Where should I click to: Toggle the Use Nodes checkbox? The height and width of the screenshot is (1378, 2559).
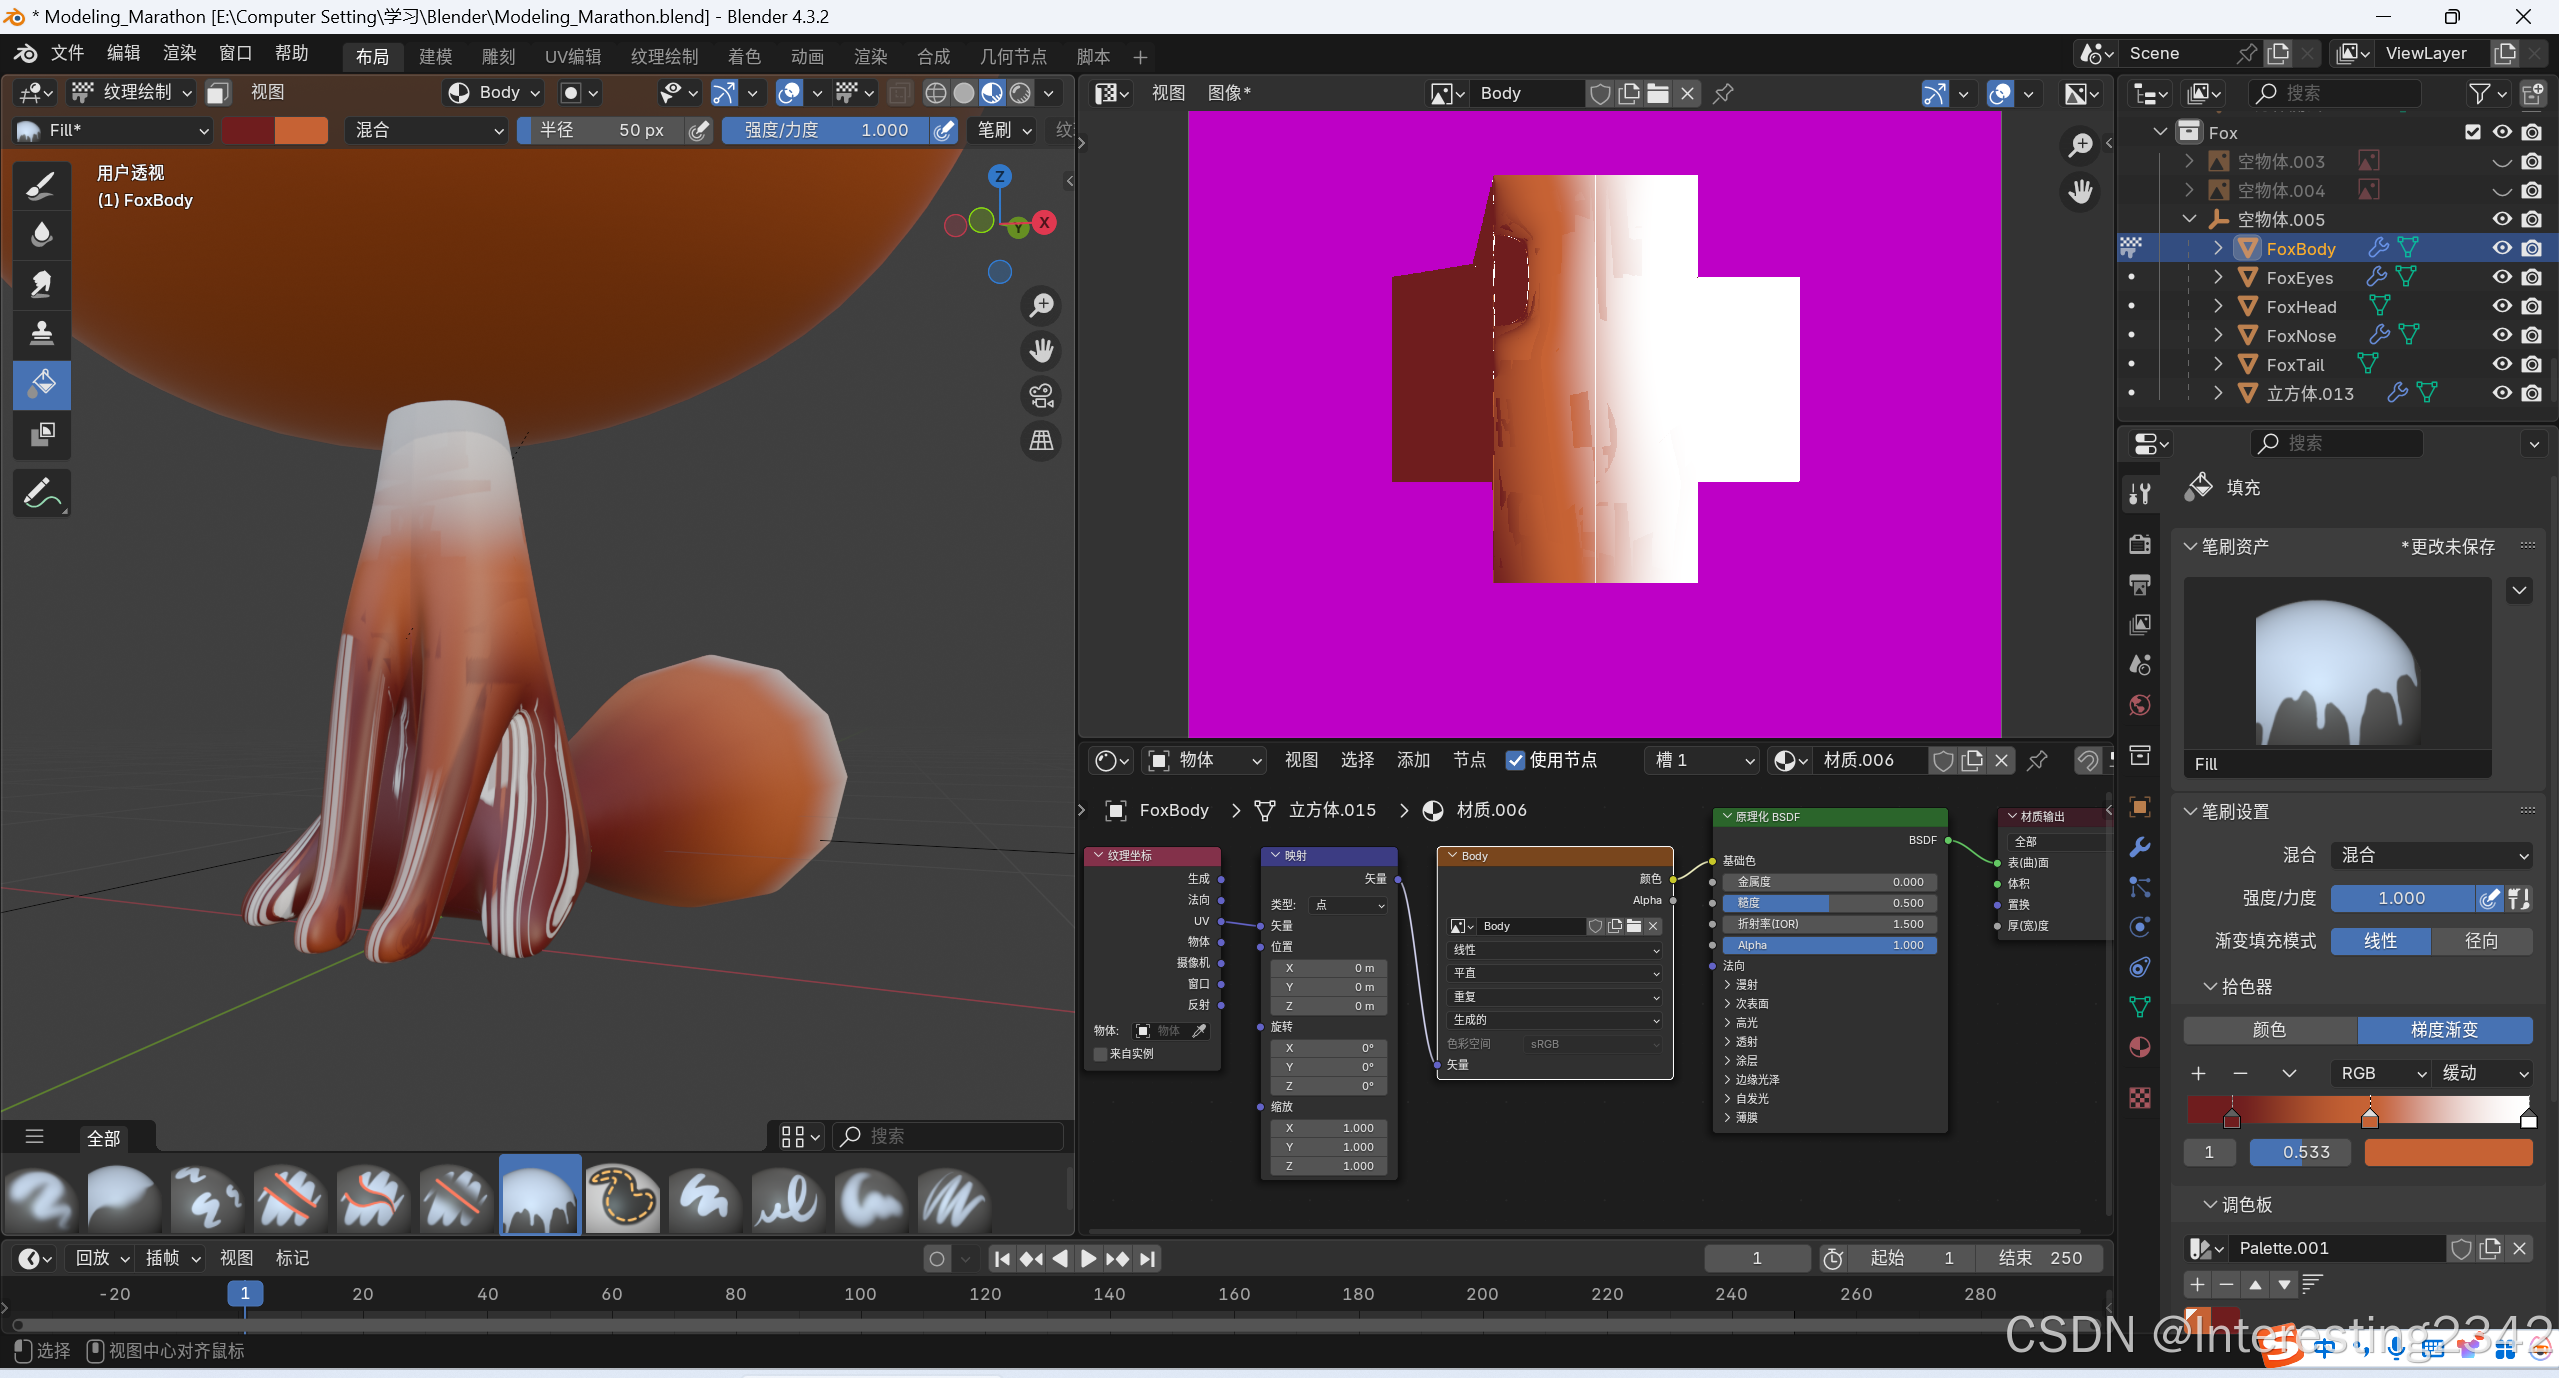click(x=1515, y=760)
